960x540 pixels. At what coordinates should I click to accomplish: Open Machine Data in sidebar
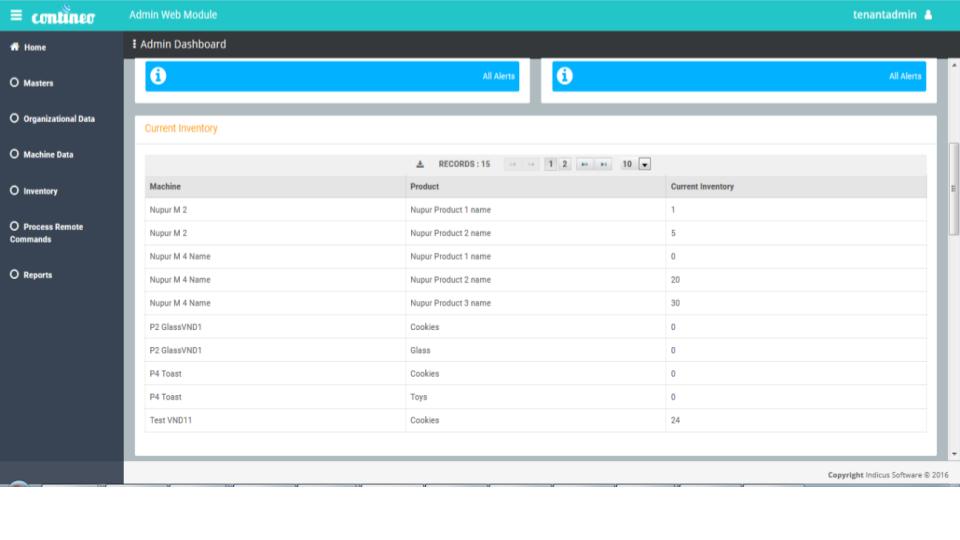pos(42,154)
